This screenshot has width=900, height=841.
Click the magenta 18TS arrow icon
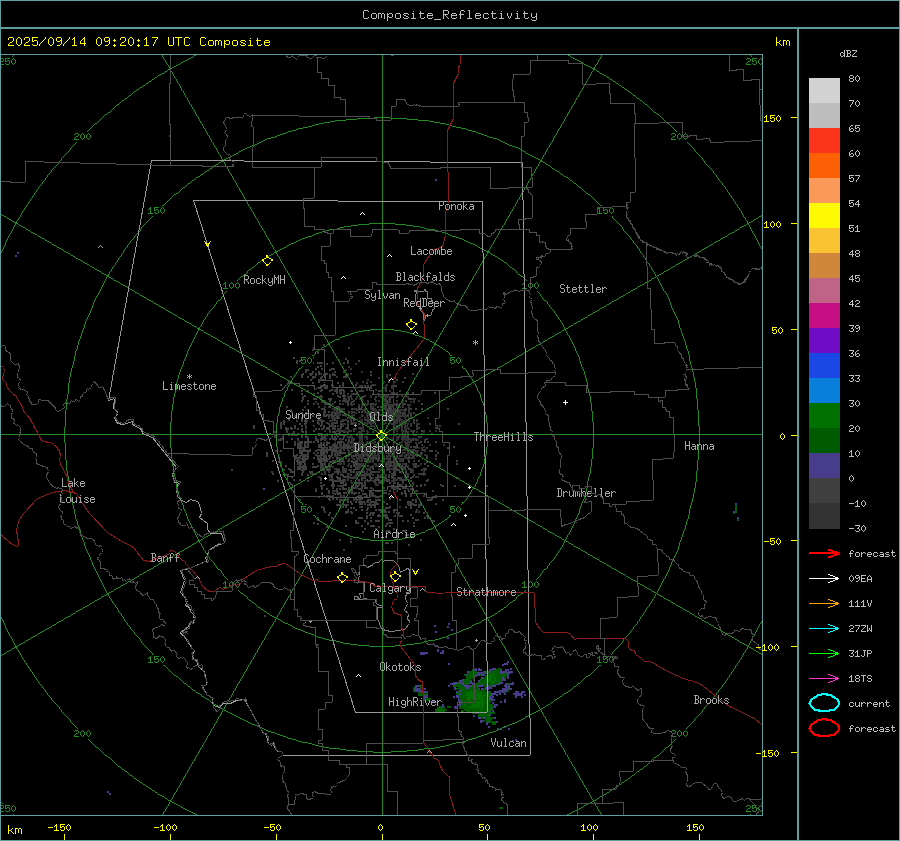[x=824, y=679]
